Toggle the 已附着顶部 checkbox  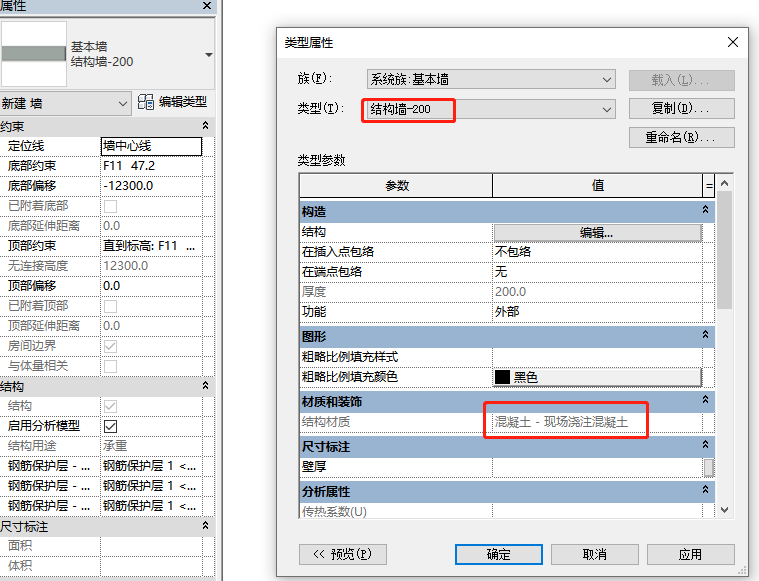110,306
